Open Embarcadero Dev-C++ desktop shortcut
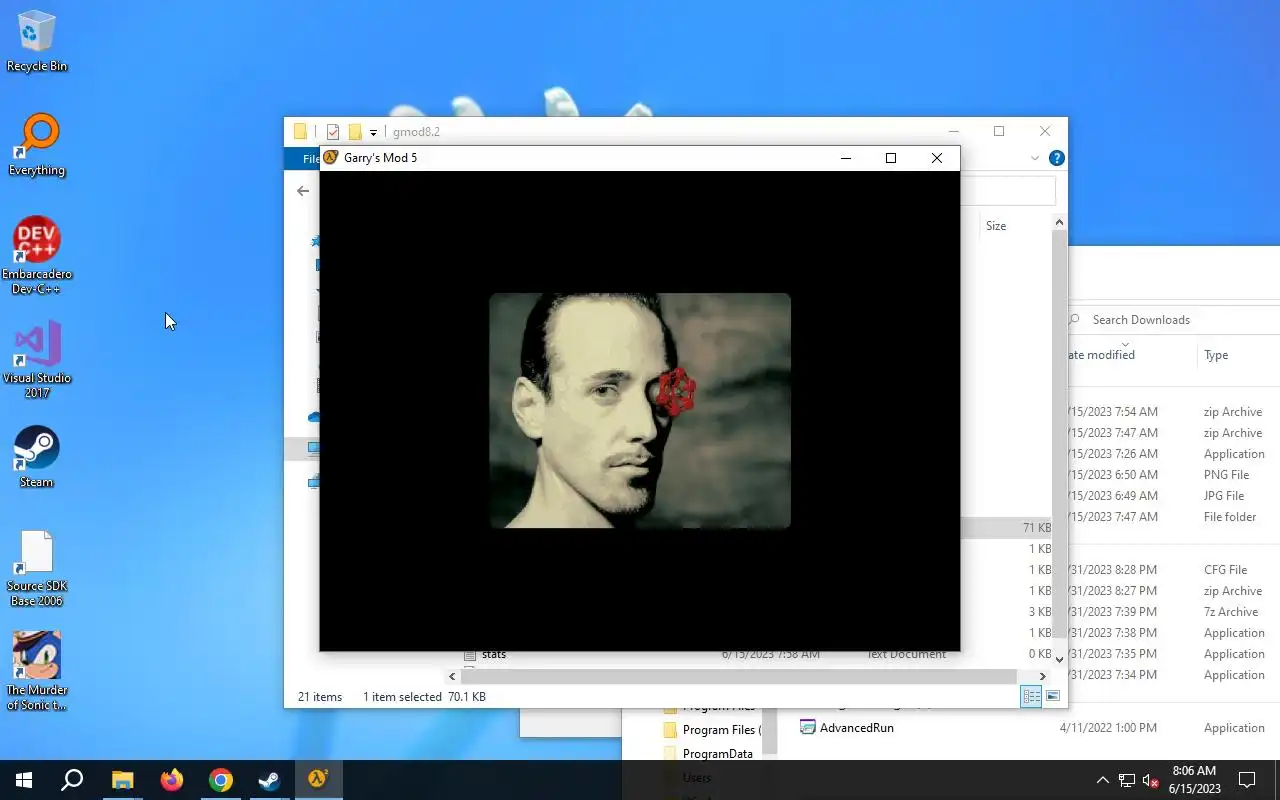The width and height of the screenshot is (1280, 800). tap(37, 255)
